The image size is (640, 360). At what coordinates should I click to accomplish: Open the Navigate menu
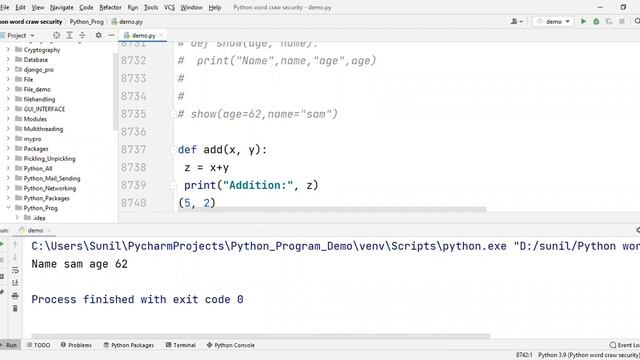61,7
